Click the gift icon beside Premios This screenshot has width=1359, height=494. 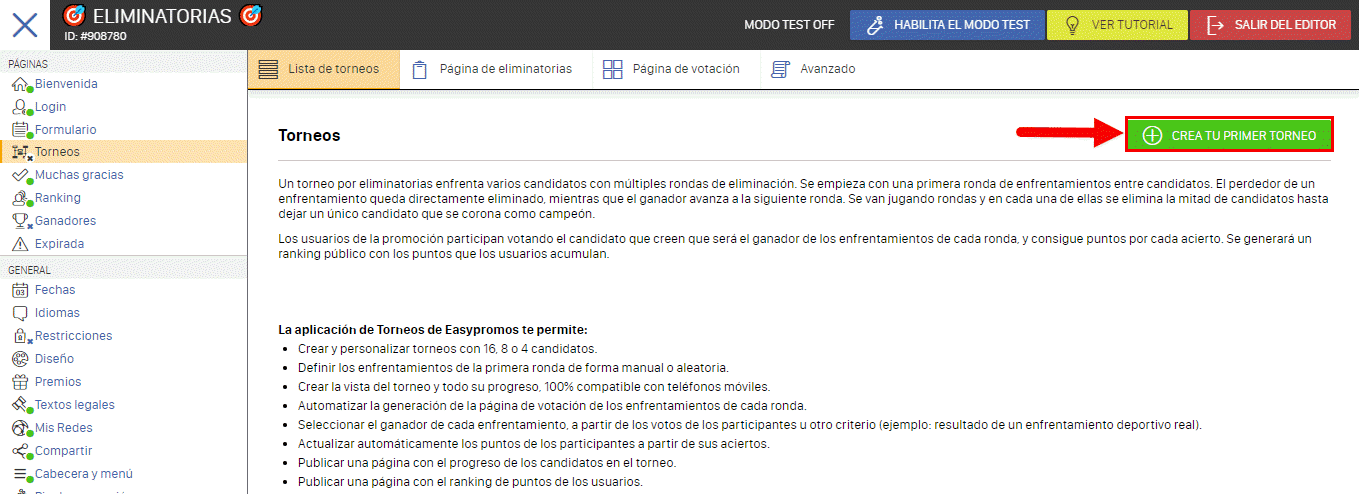(20, 382)
